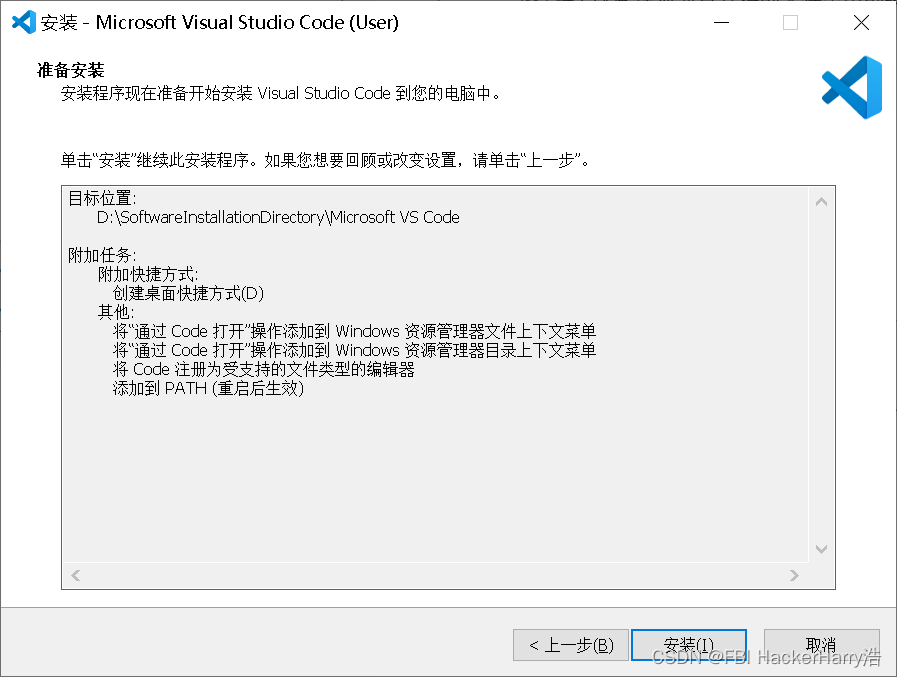This screenshot has height=677, width=897.
Task: Click the summary box scroll down arrow
Action: tap(821, 549)
